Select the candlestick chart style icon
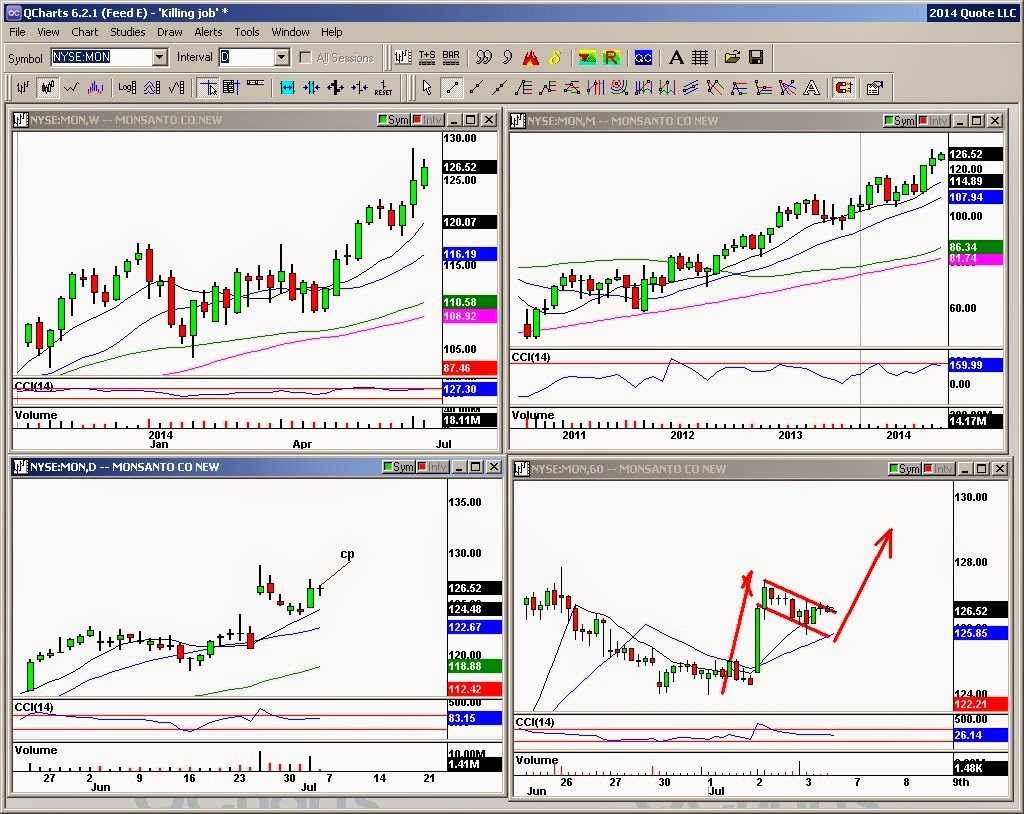The height and width of the screenshot is (814, 1024). 48,88
